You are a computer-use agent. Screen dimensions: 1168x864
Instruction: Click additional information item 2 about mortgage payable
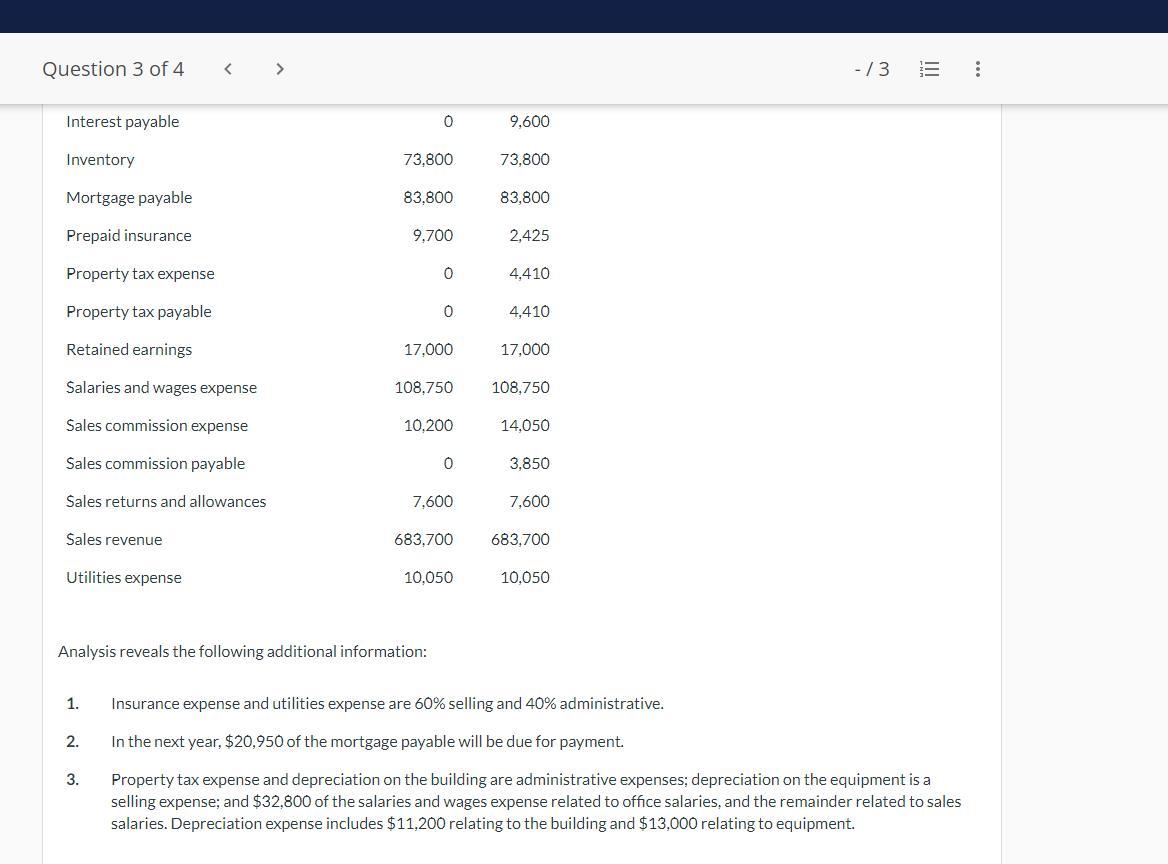tap(367, 741)
